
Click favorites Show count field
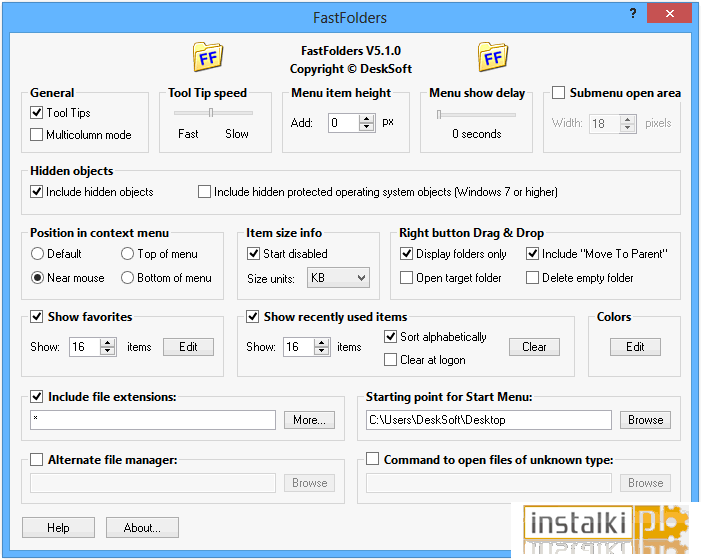(84, 347)
